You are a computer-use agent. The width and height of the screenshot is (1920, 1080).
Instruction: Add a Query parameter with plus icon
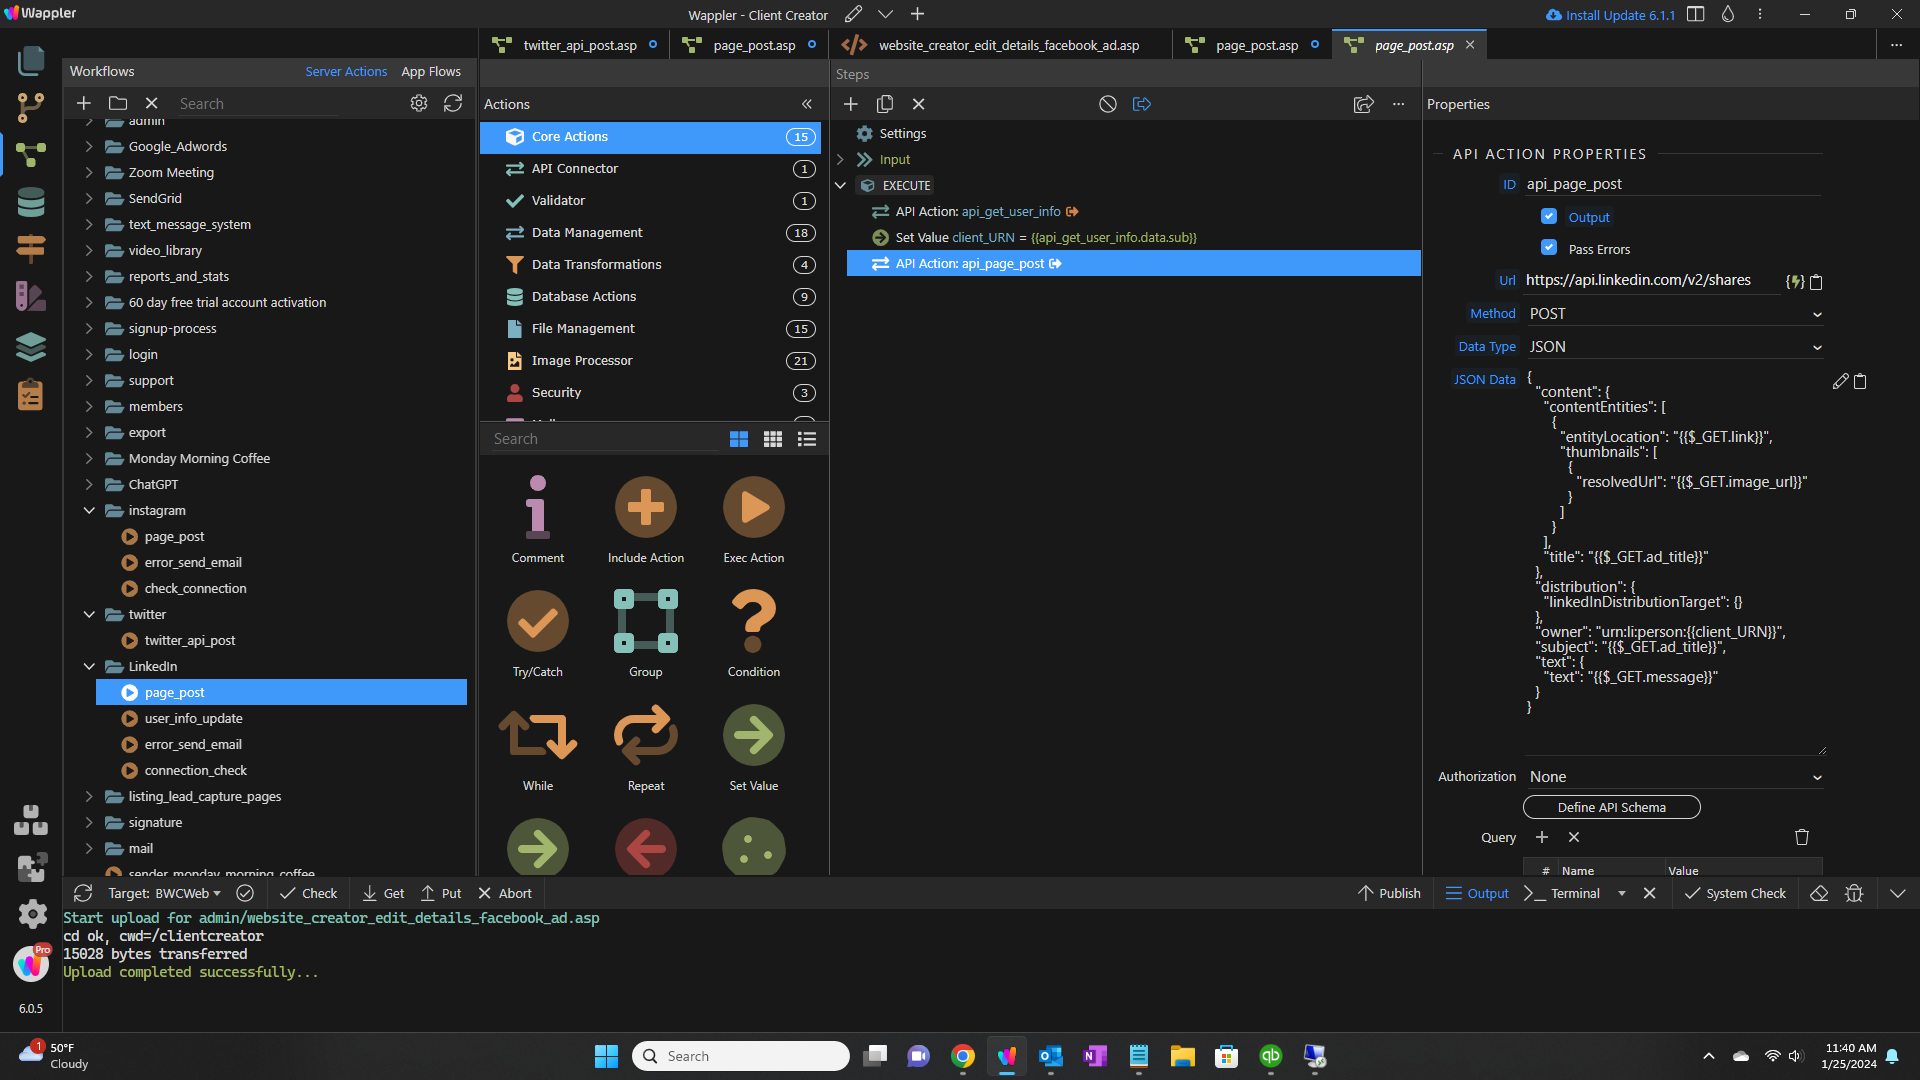1542,837
